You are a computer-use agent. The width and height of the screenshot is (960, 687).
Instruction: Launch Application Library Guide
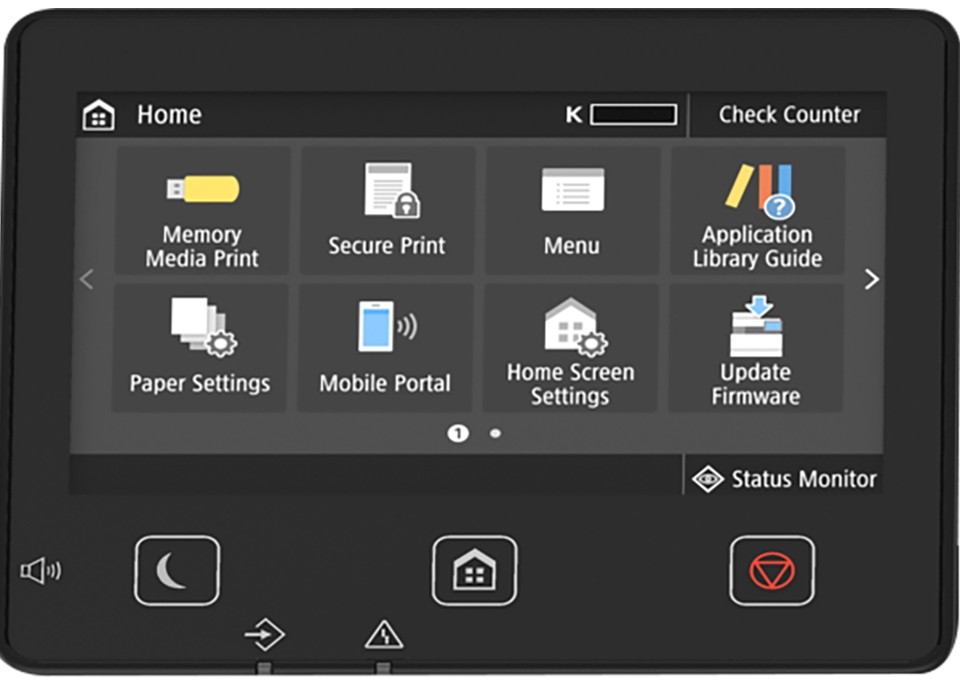[757, 211]
